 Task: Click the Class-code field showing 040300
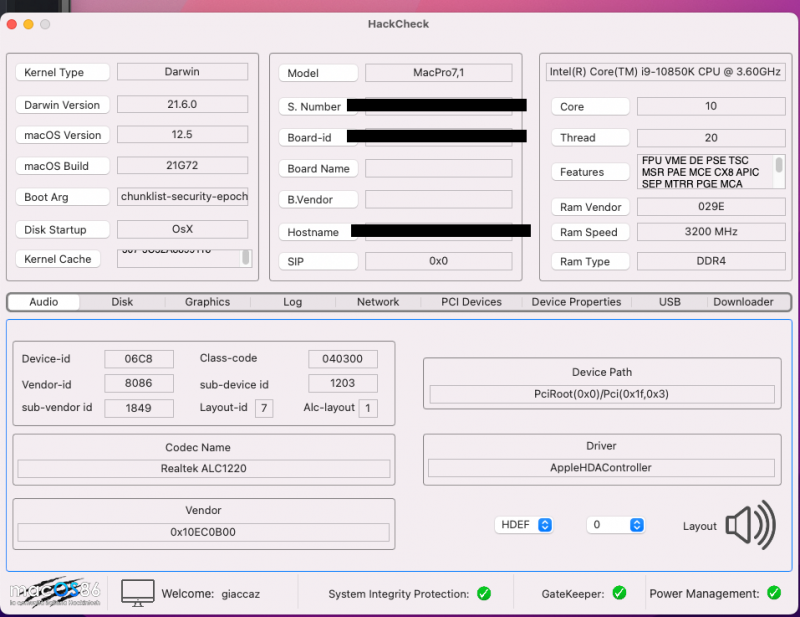pos(343,359)
